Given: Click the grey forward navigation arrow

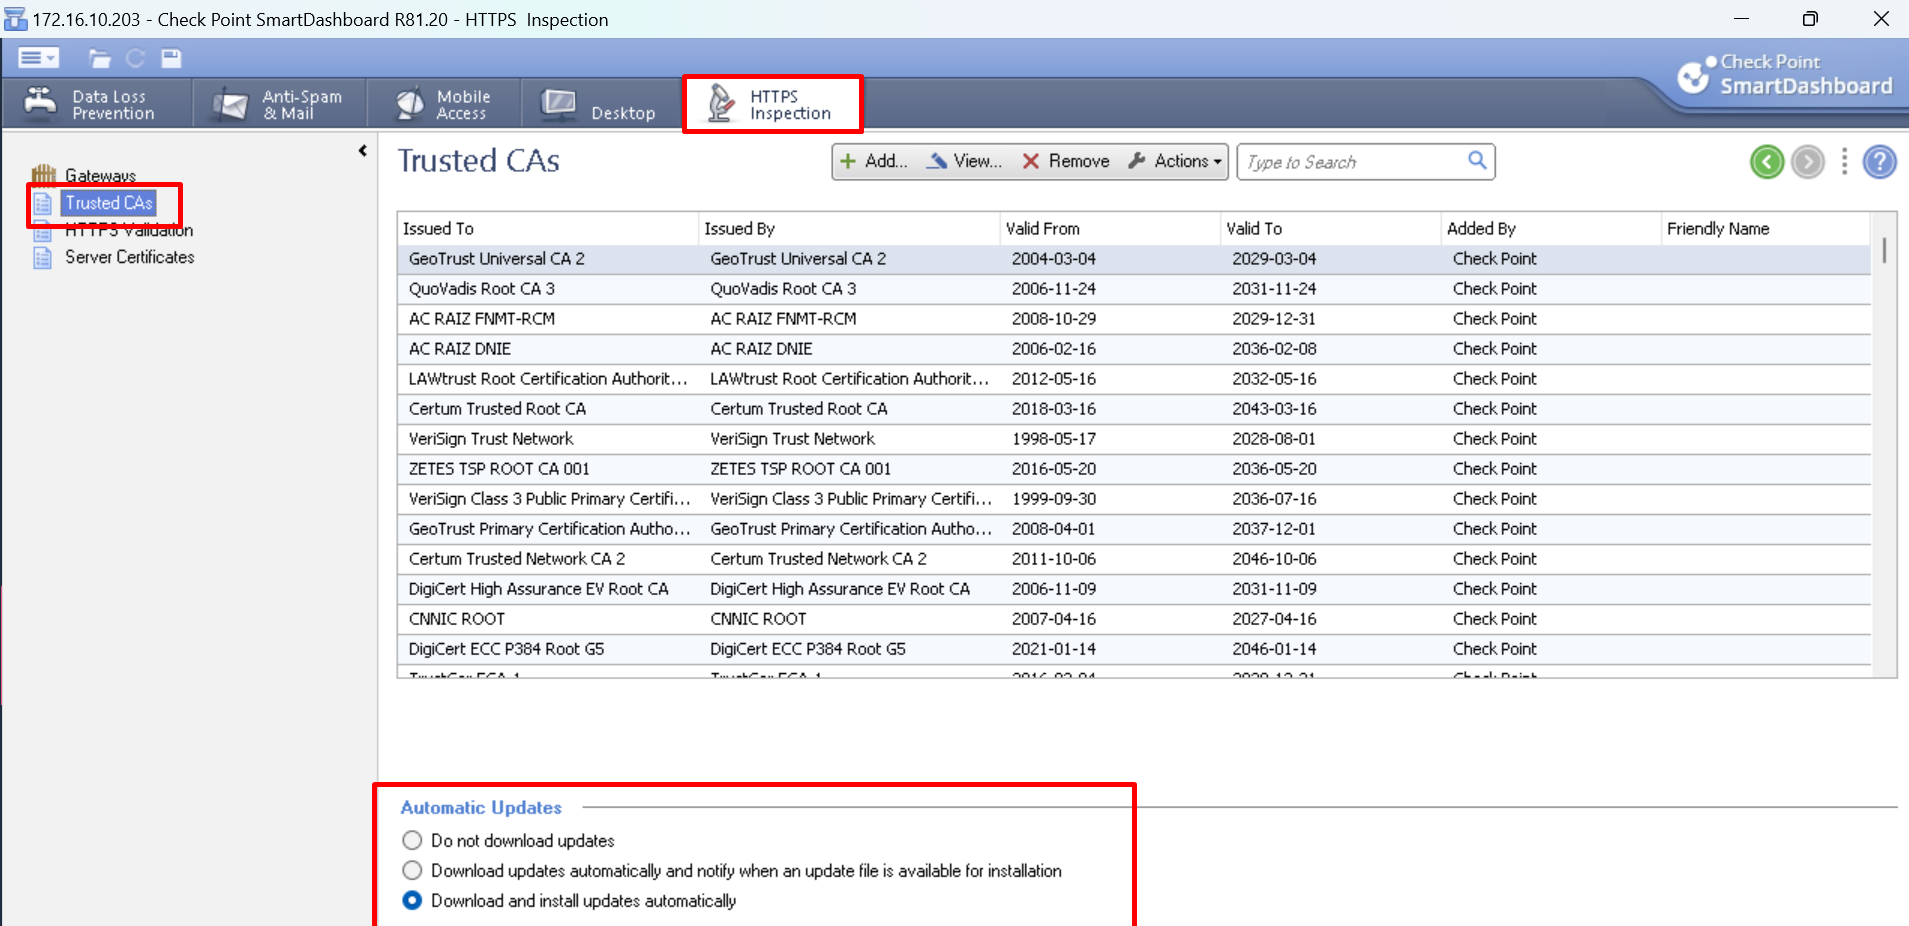Looking at the screenshot, I should 1807,161.
